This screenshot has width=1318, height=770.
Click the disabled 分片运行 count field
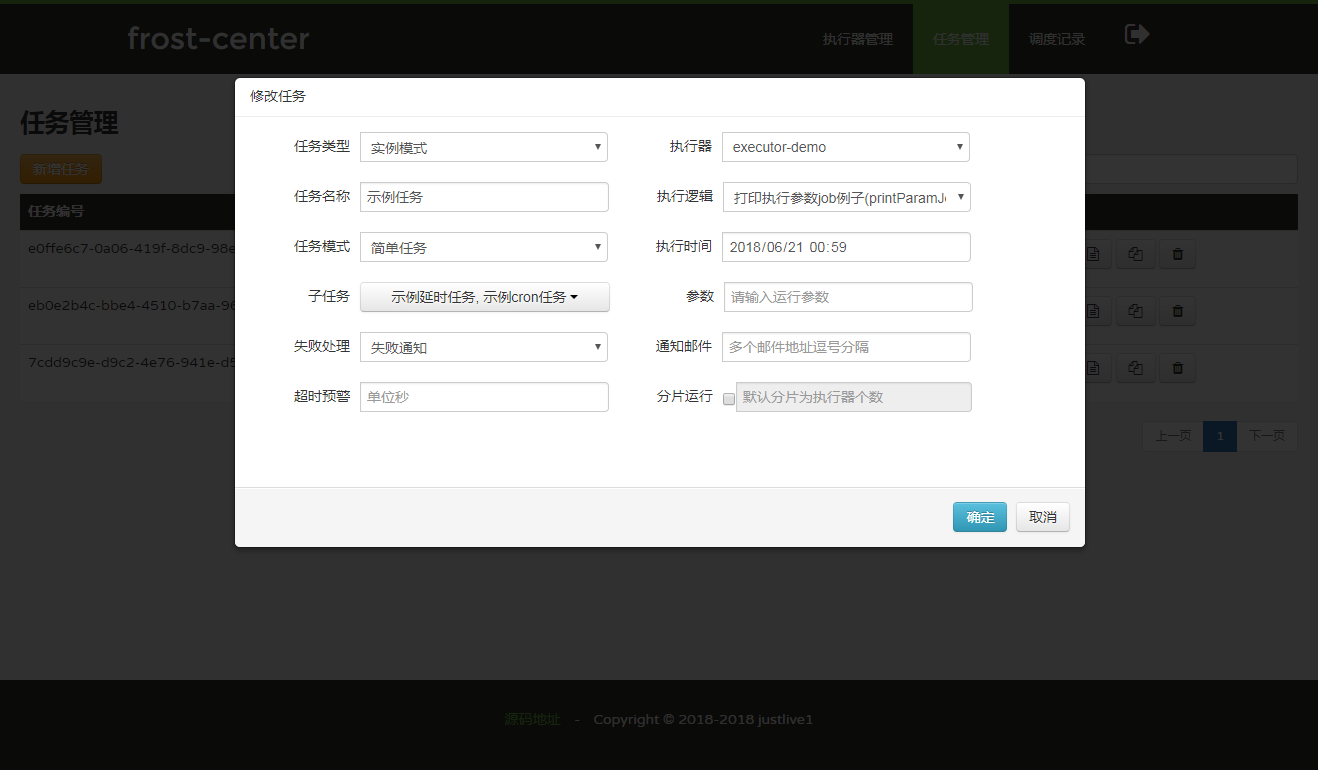pyautogui.click(x=854, y=397)
